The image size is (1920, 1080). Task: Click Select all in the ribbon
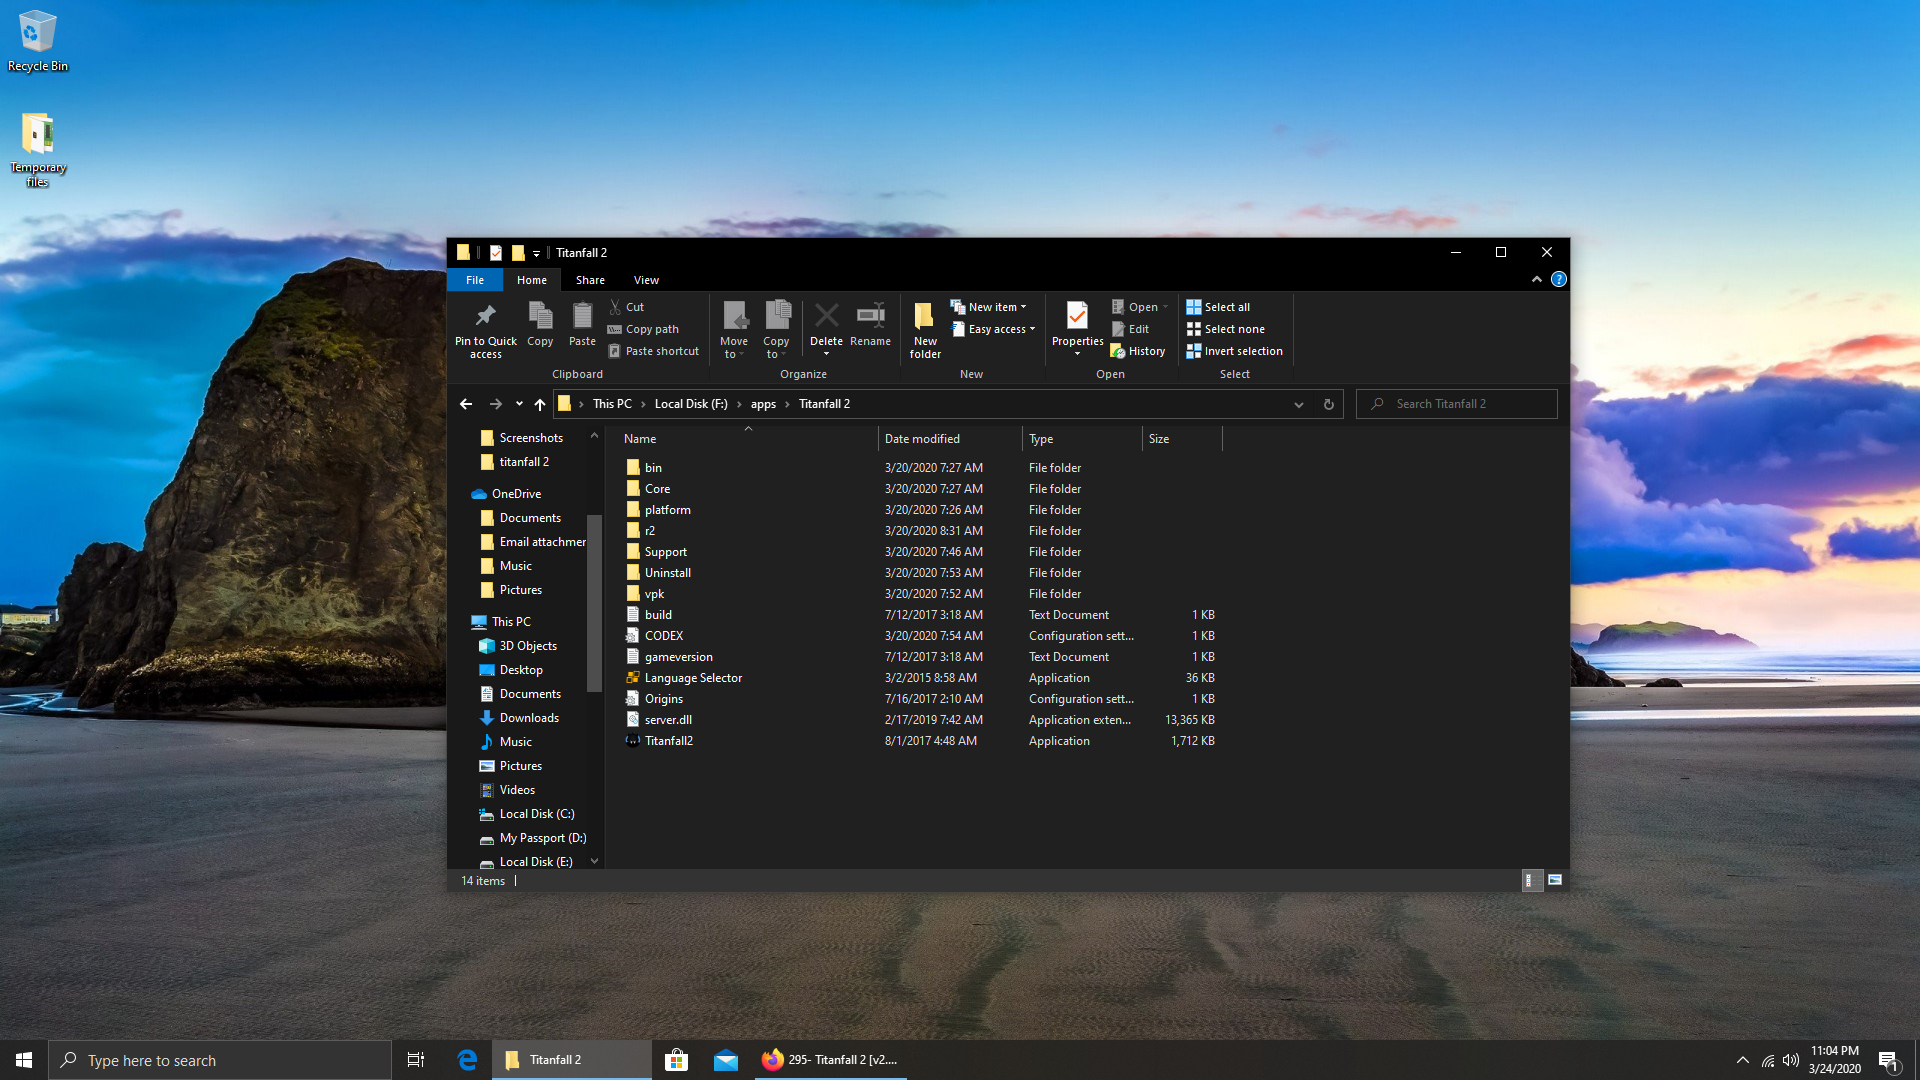(1218, 307)
